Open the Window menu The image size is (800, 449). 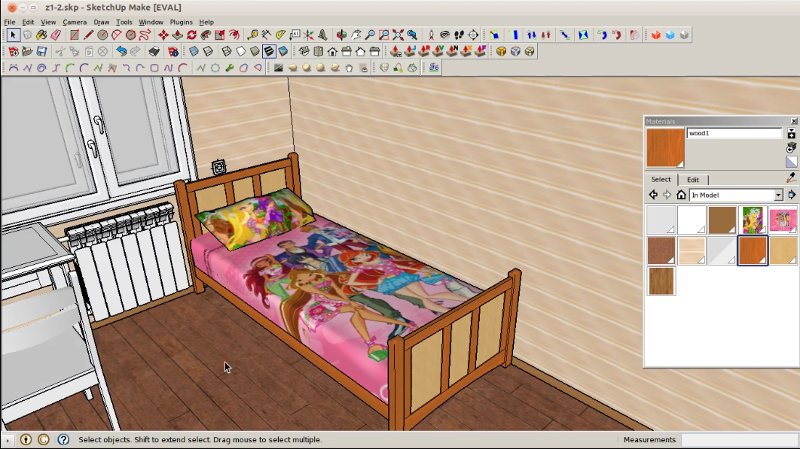click(x=151, y=22)
